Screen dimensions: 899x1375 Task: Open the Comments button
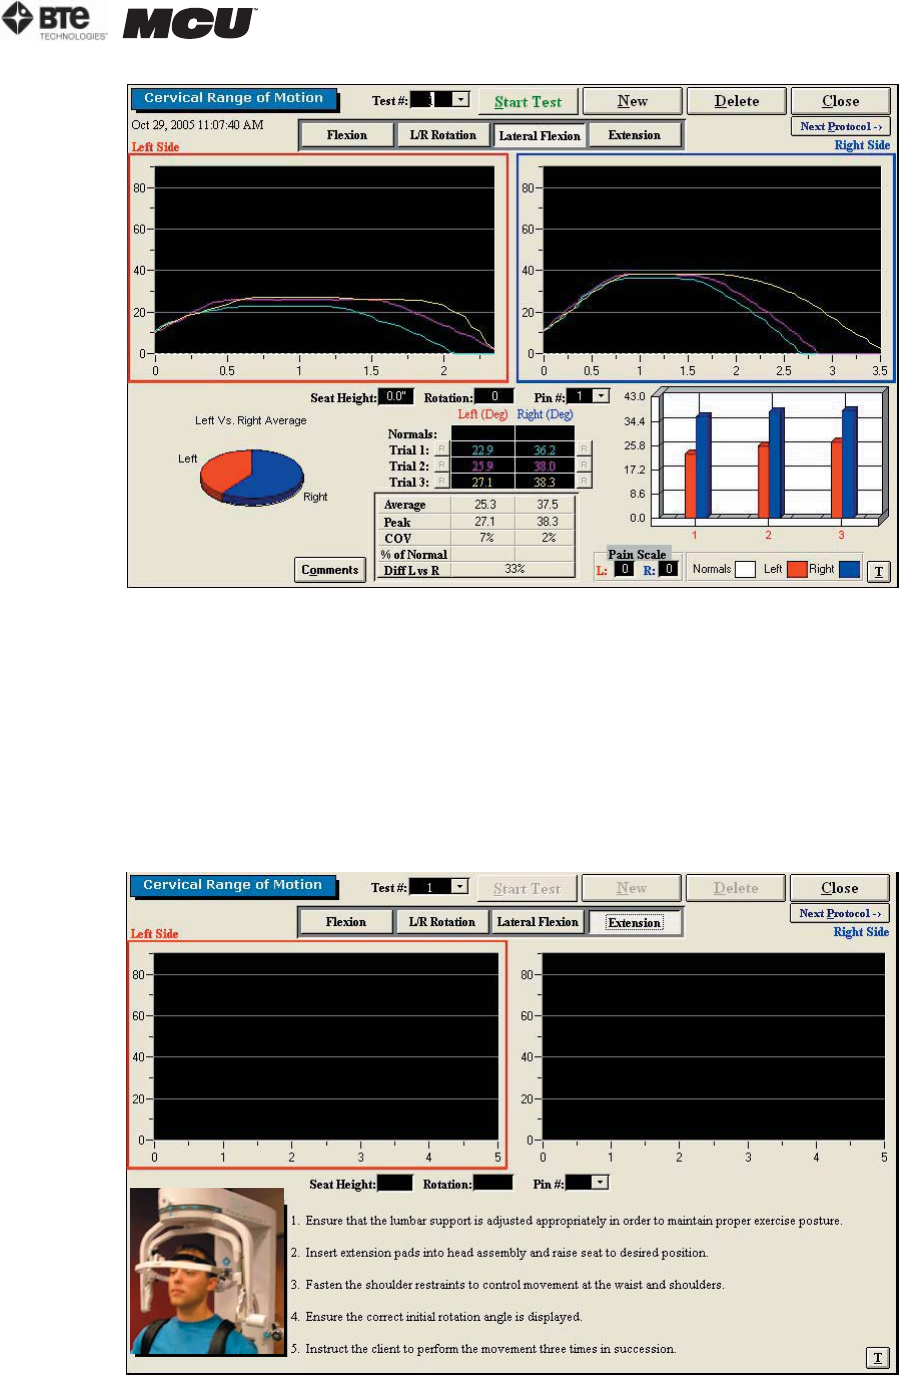tap(330, 570)
